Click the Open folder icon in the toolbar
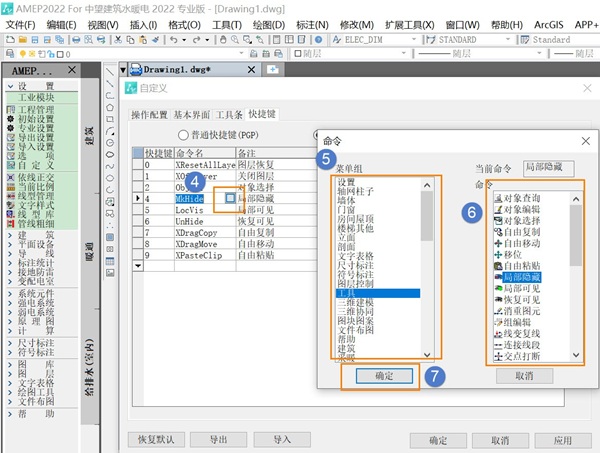This screenshot has width=600, height=453. pos(23,39)
